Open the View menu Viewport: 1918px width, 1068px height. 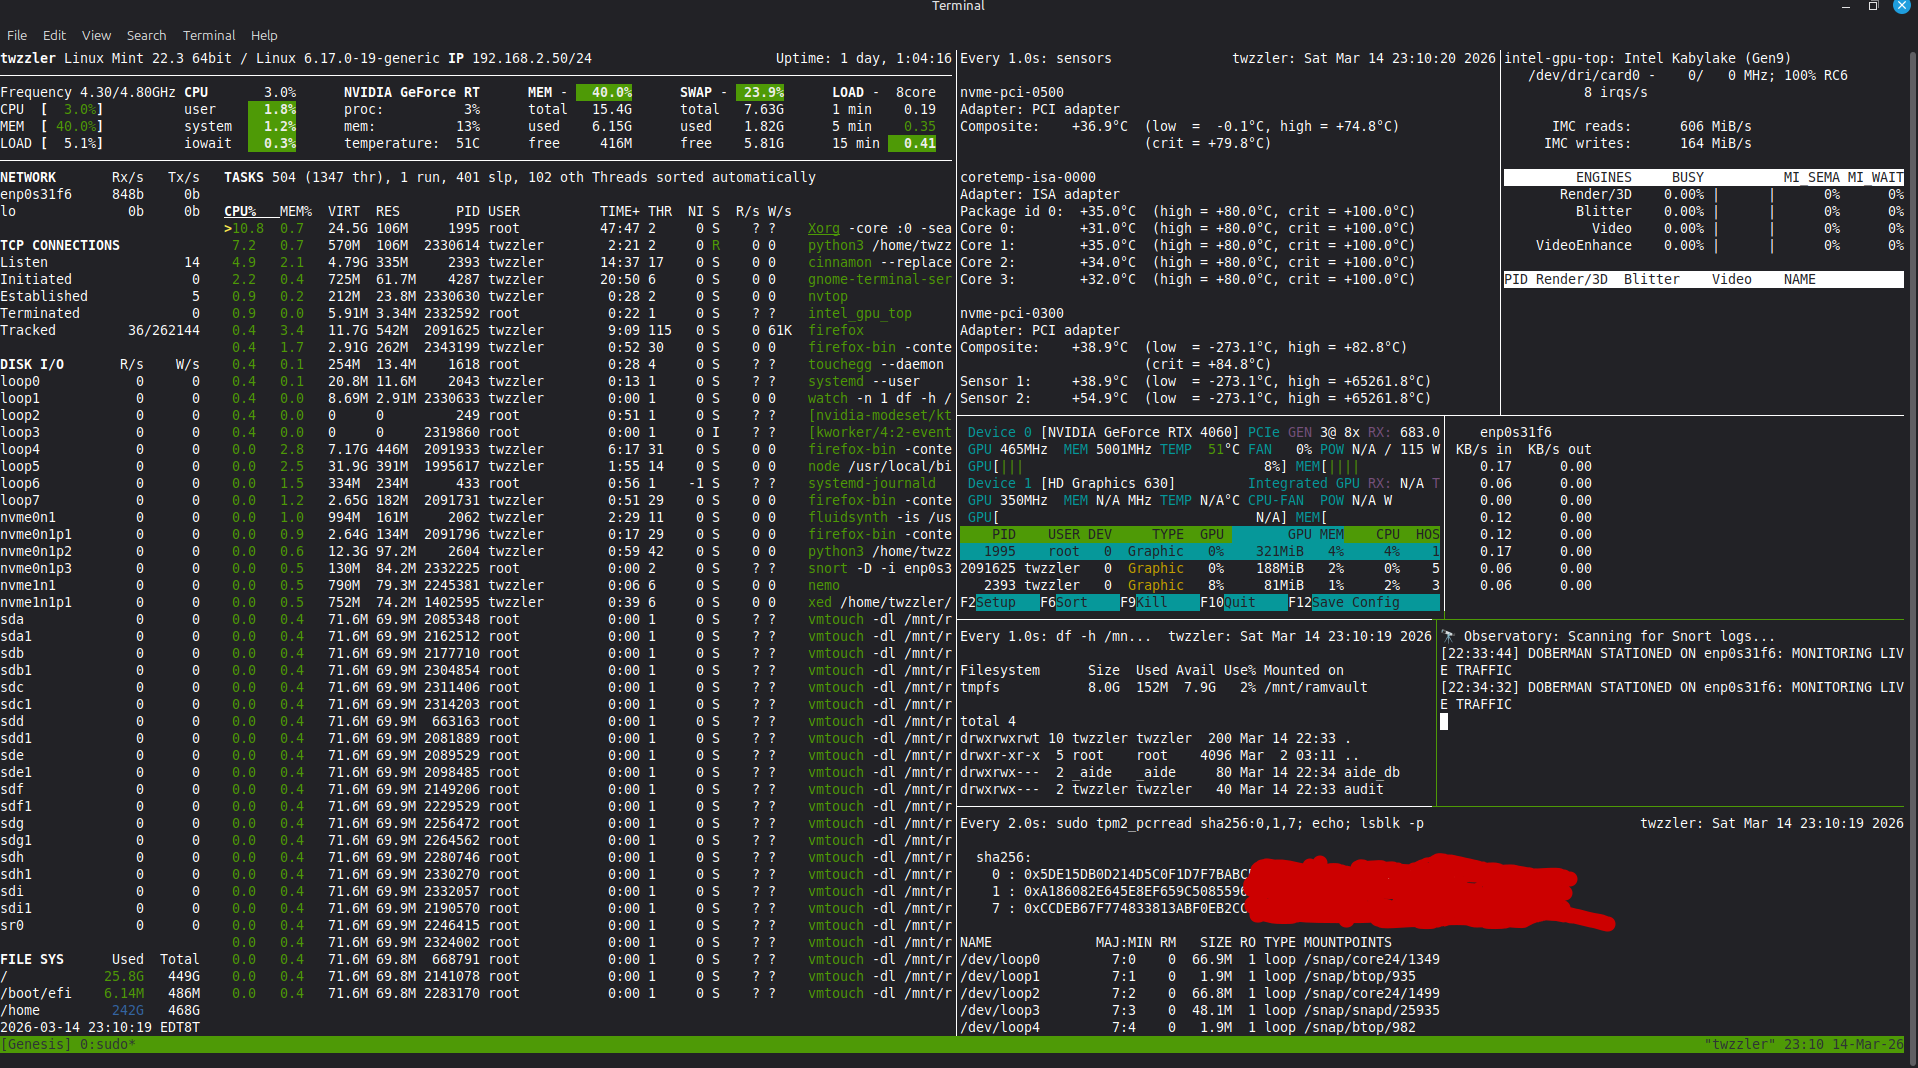[x=96, y=35]
